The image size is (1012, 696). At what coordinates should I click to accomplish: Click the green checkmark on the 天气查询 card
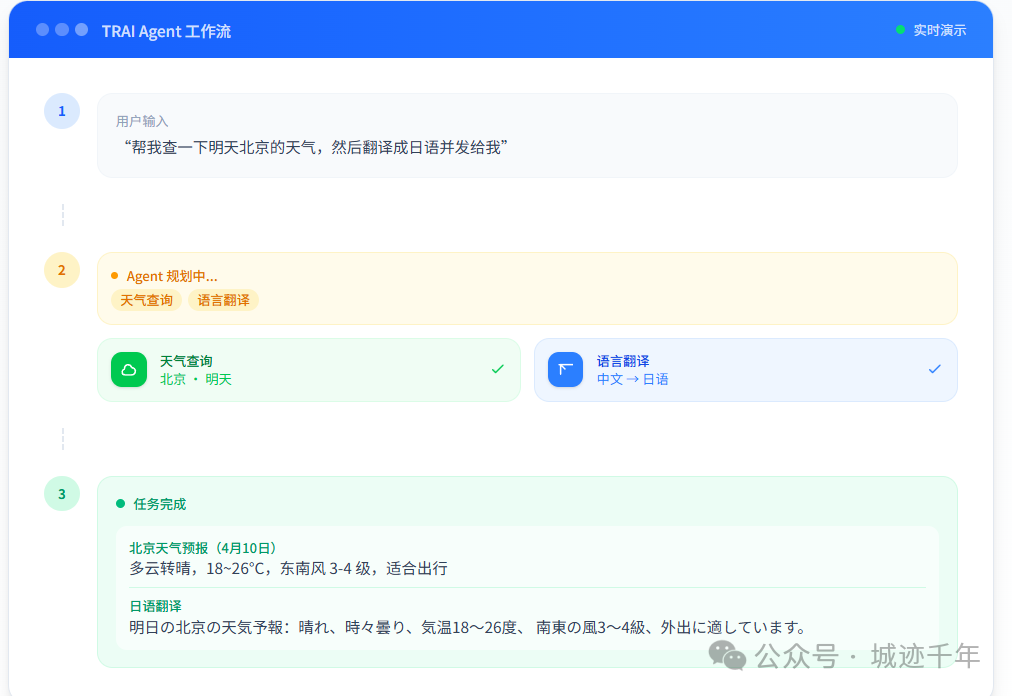click(498, 369)
